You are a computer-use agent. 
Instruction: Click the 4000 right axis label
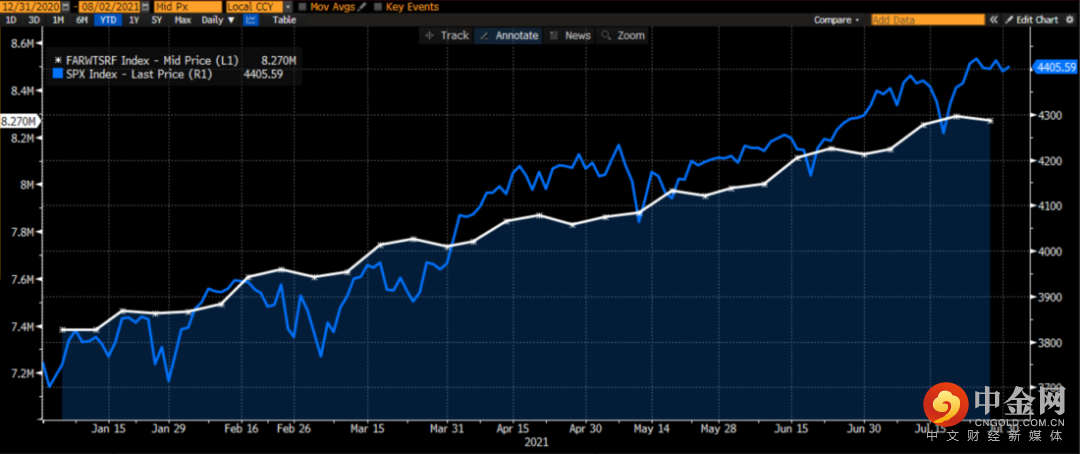tap(1048, 251)
